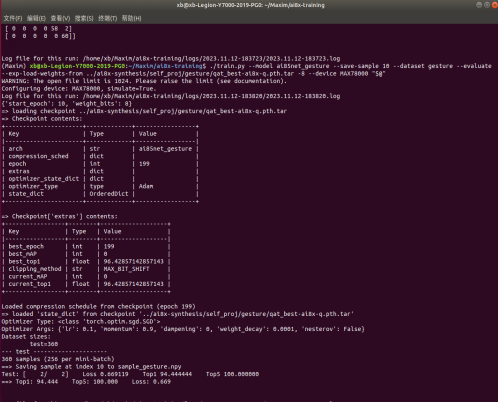Open the 终端(T) menu
This screenshot has width=499, height=403.
108,18
